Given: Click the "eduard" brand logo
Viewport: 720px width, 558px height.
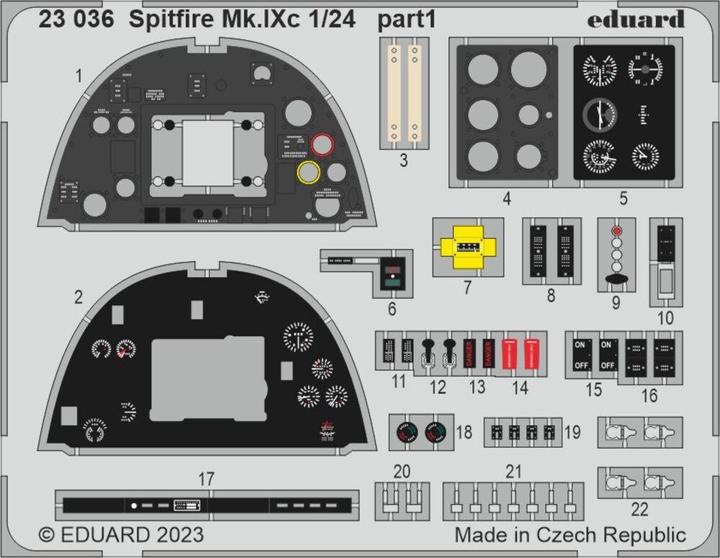Looking at the screenshot, I should point(636,19).
